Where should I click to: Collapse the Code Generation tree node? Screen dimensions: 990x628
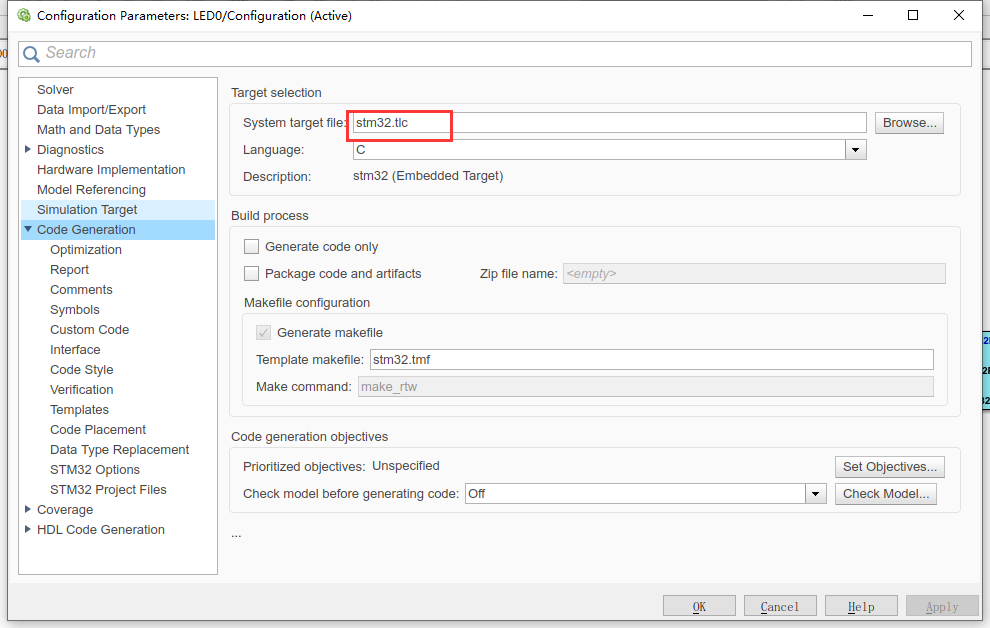point(28,229)
